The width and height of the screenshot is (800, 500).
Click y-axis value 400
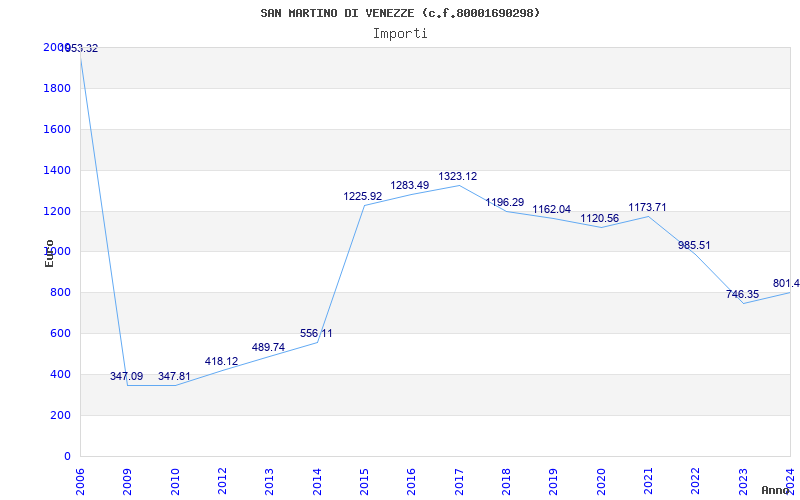tap(61, 374)
